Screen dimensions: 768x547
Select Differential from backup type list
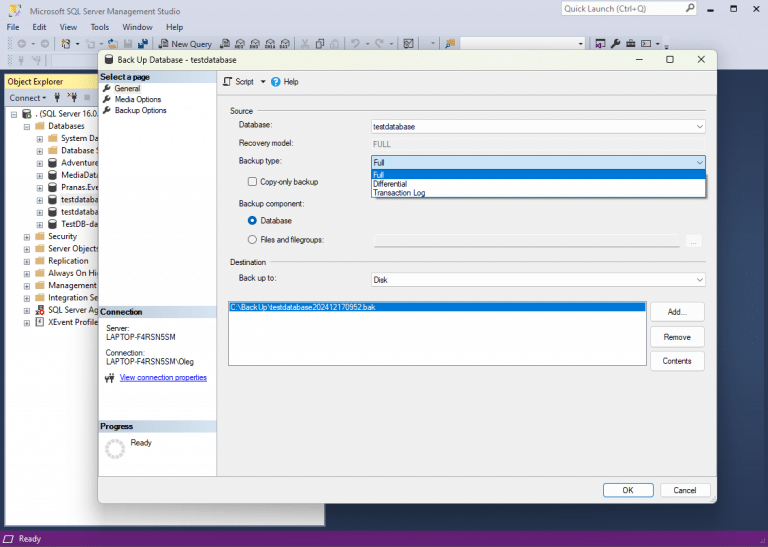coord(538,184)
